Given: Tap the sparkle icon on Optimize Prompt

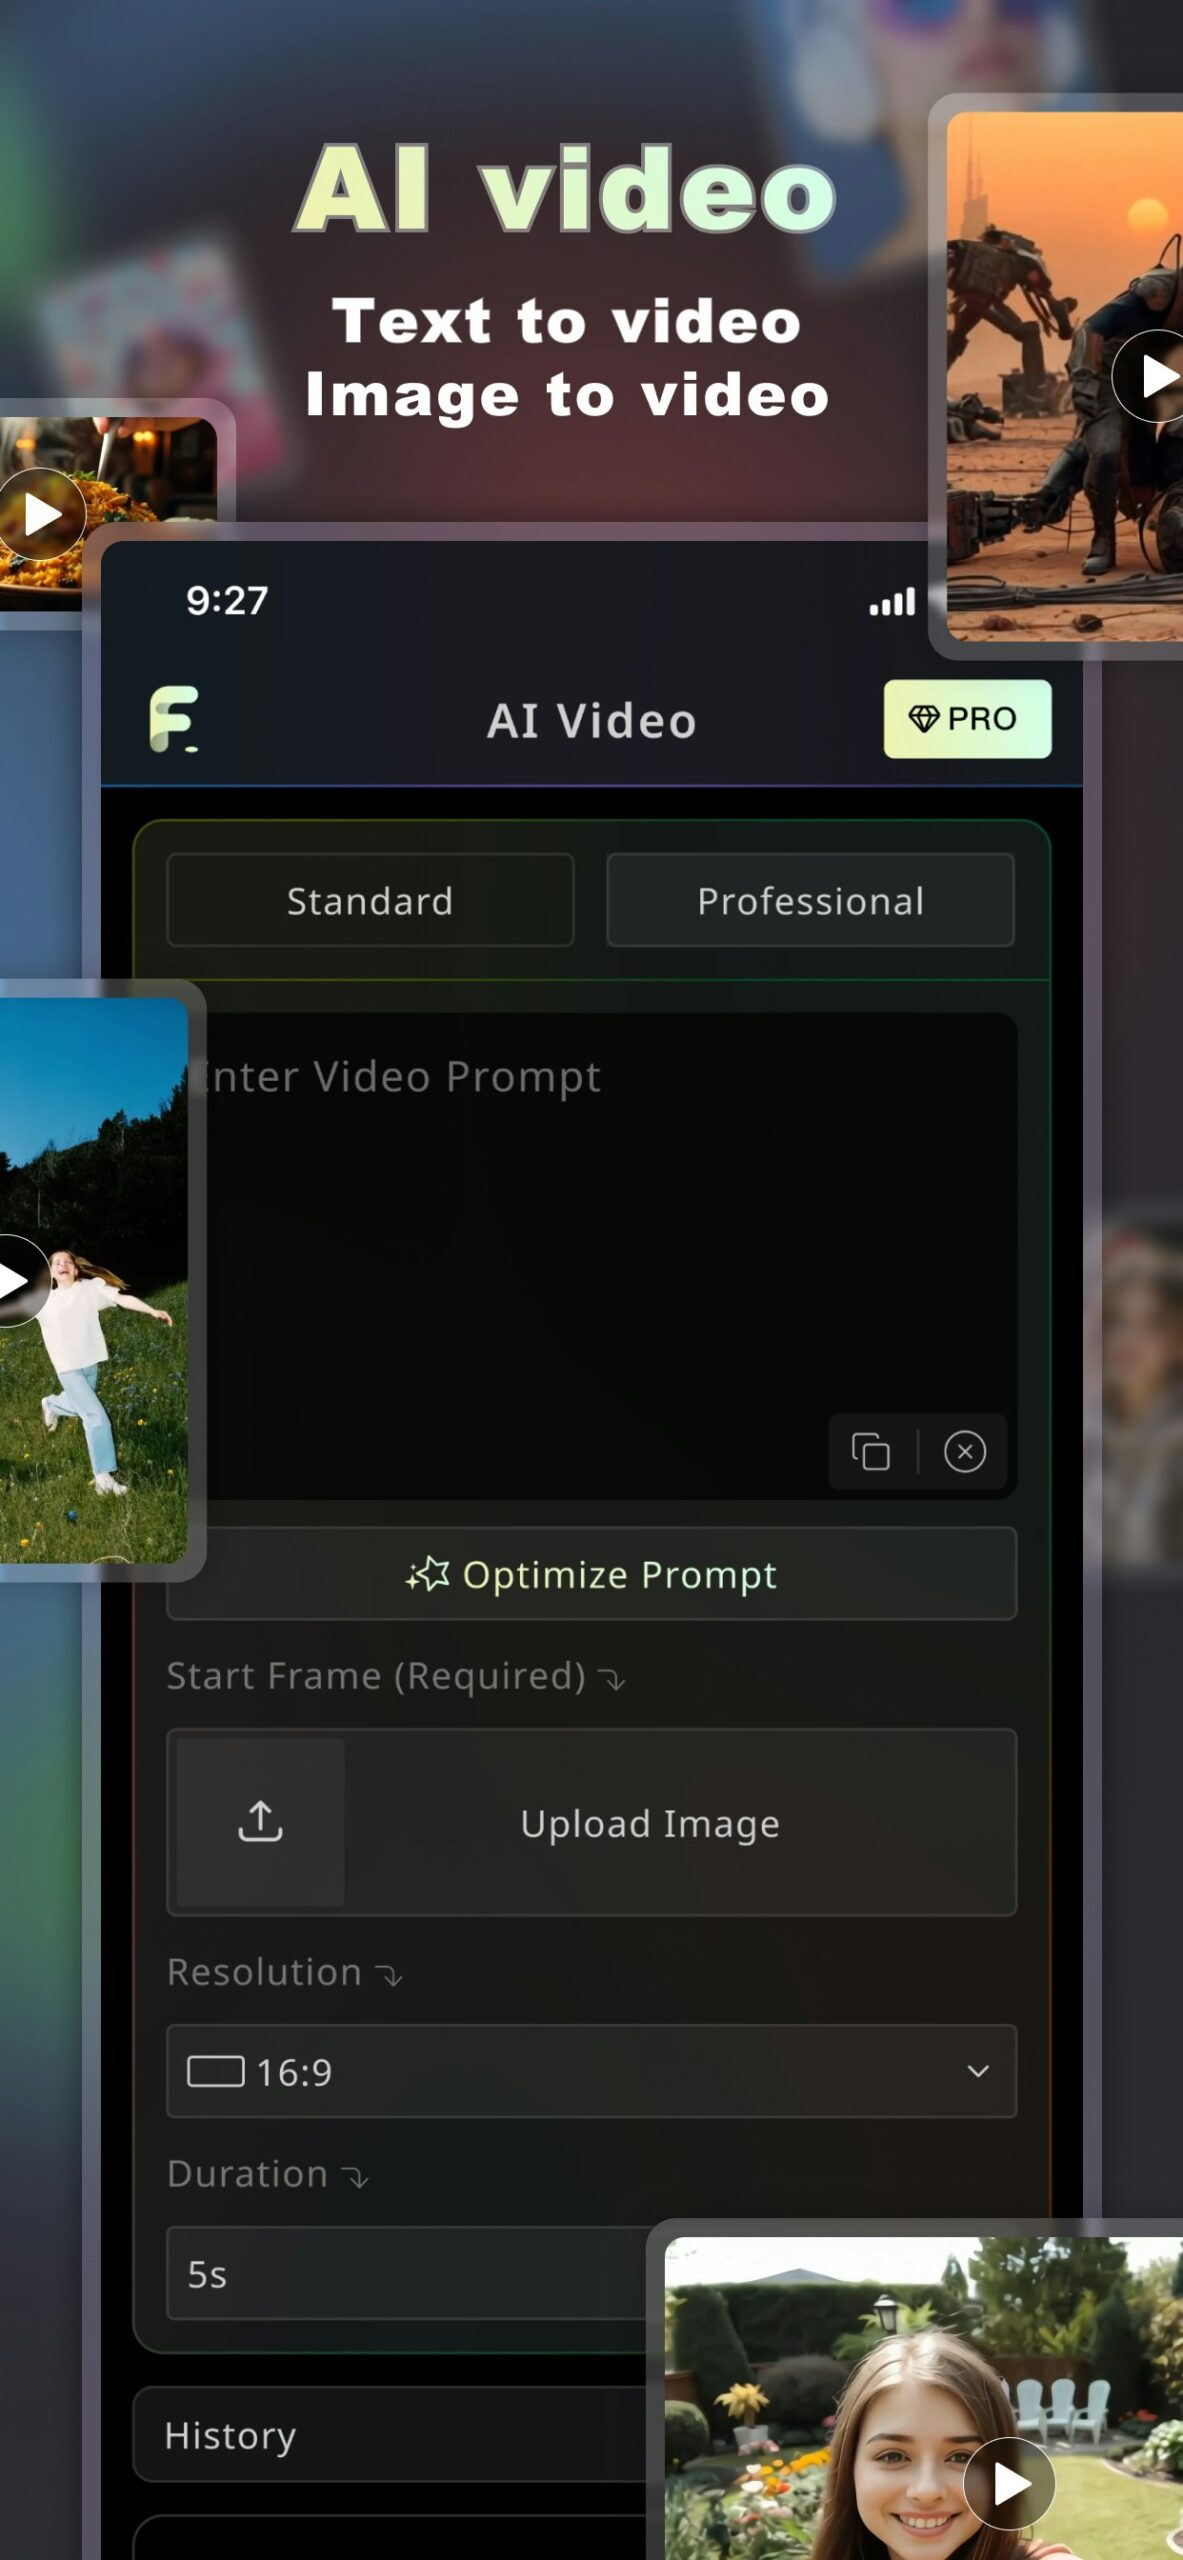Looking at the screenshot, I should pyautogui.click(x=428, y=1574).
